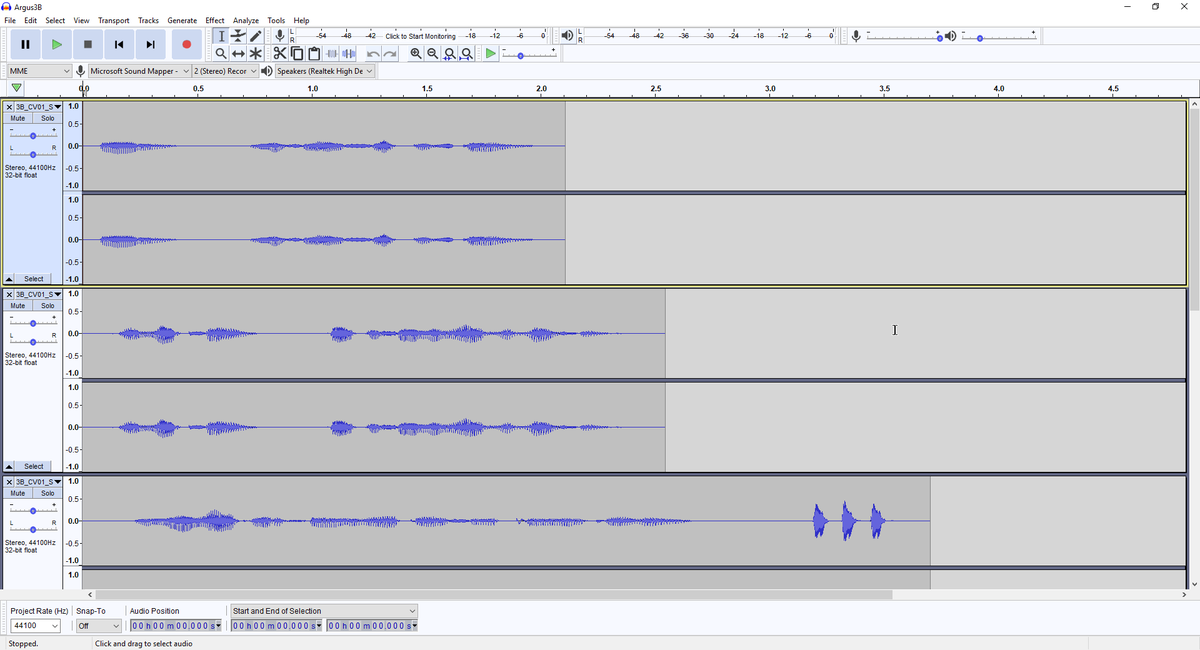The image size is (1200, 650).
Task: Skip to the start of the project
Action: 119,44
